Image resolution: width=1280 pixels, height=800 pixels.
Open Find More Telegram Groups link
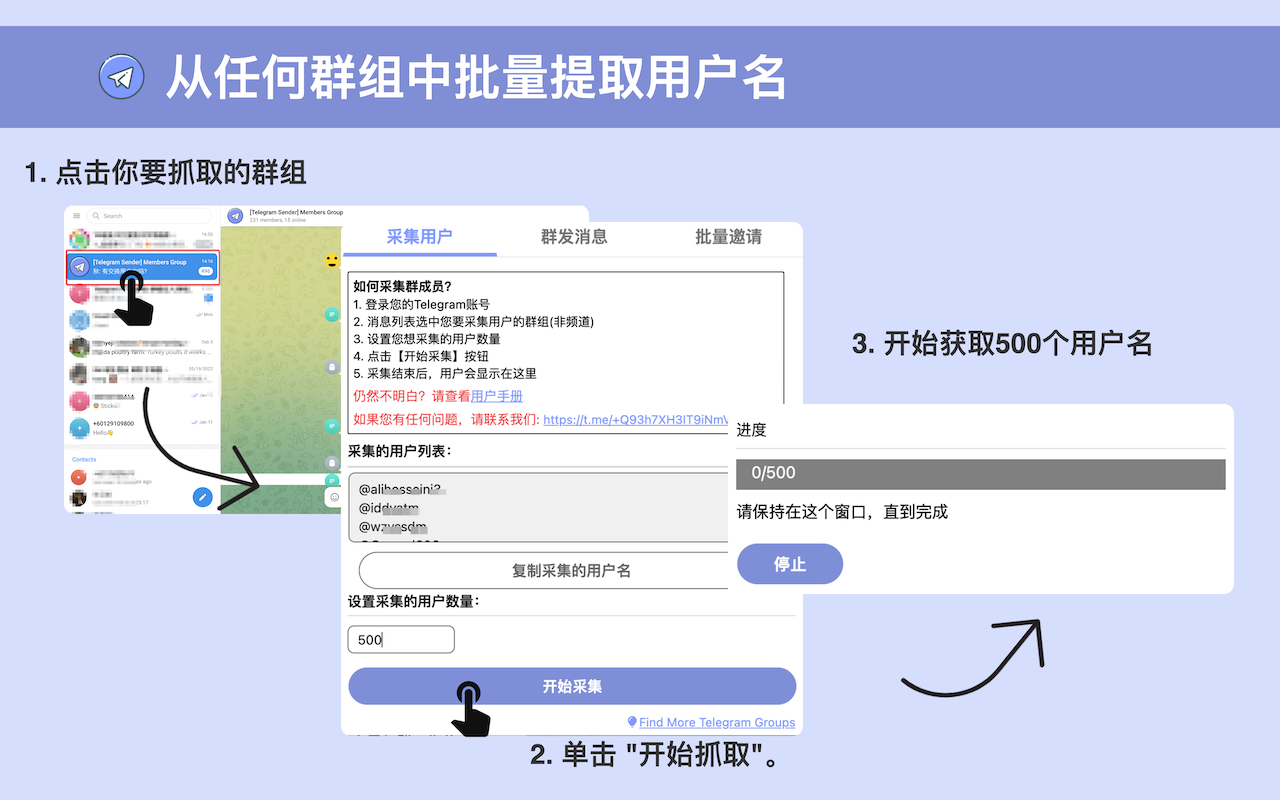point(717,722)
